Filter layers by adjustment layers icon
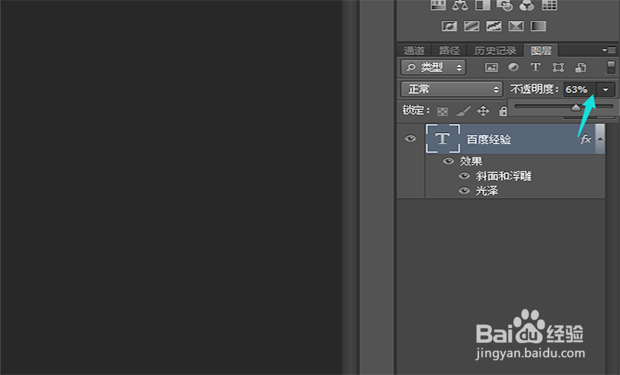This screenshot has width=620, height=375. 513,67
